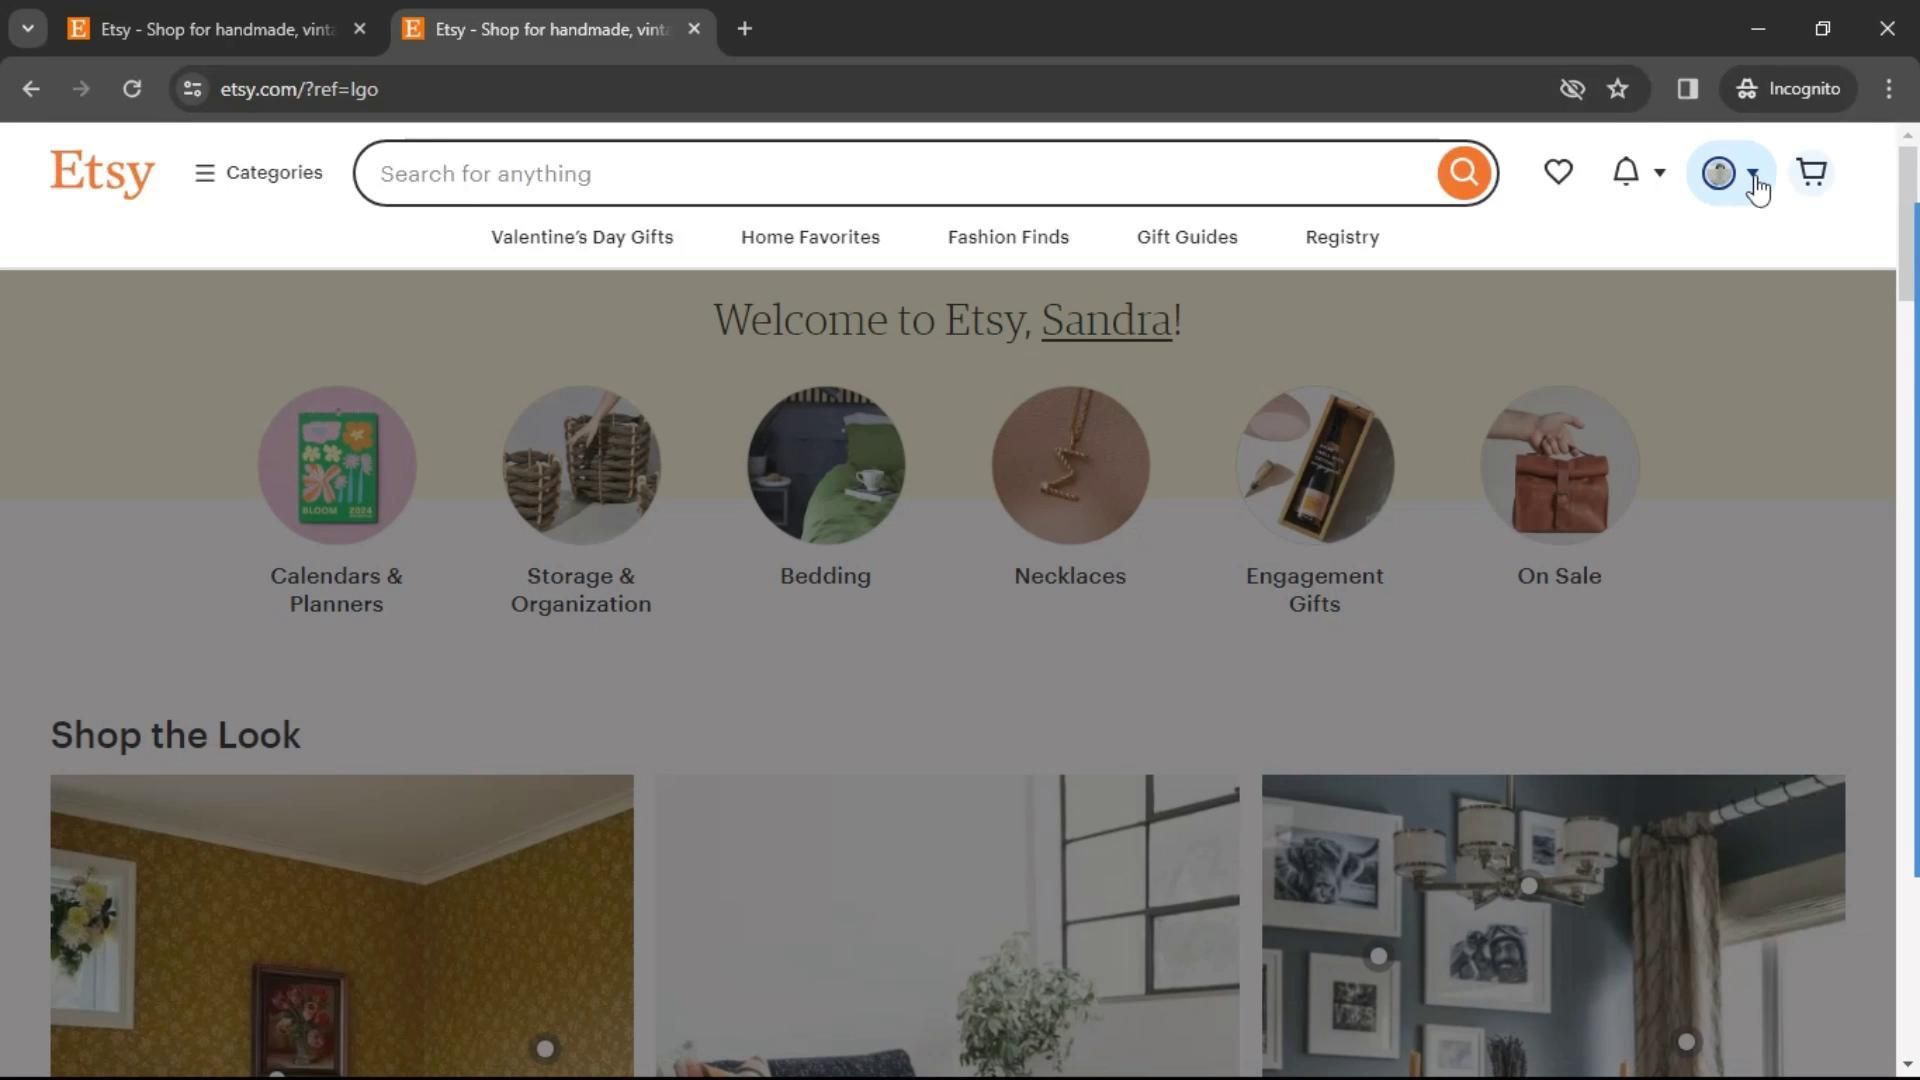Open tab search chevron dropdown
Viewport: 1920px width, 1080px height.
click(x=28, y=29)
